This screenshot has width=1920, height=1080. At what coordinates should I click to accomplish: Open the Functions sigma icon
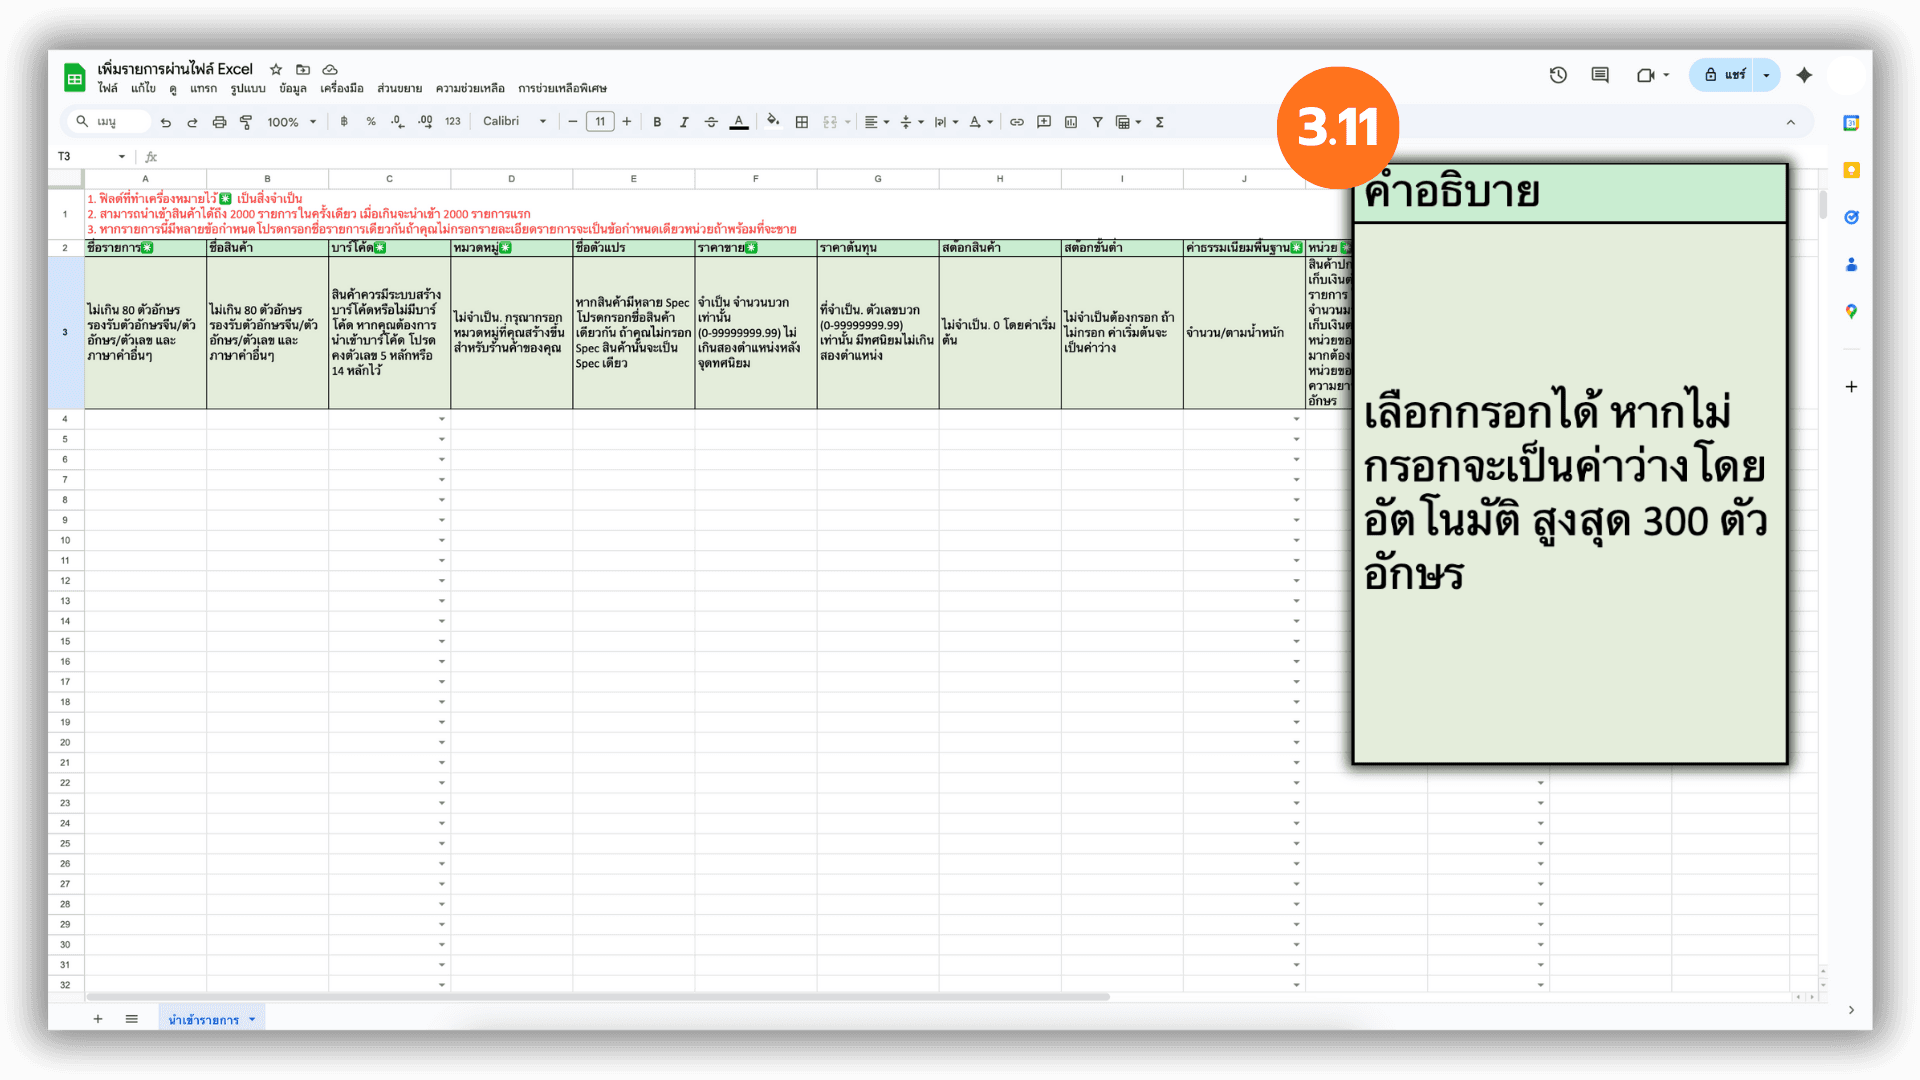(1160, 122)
